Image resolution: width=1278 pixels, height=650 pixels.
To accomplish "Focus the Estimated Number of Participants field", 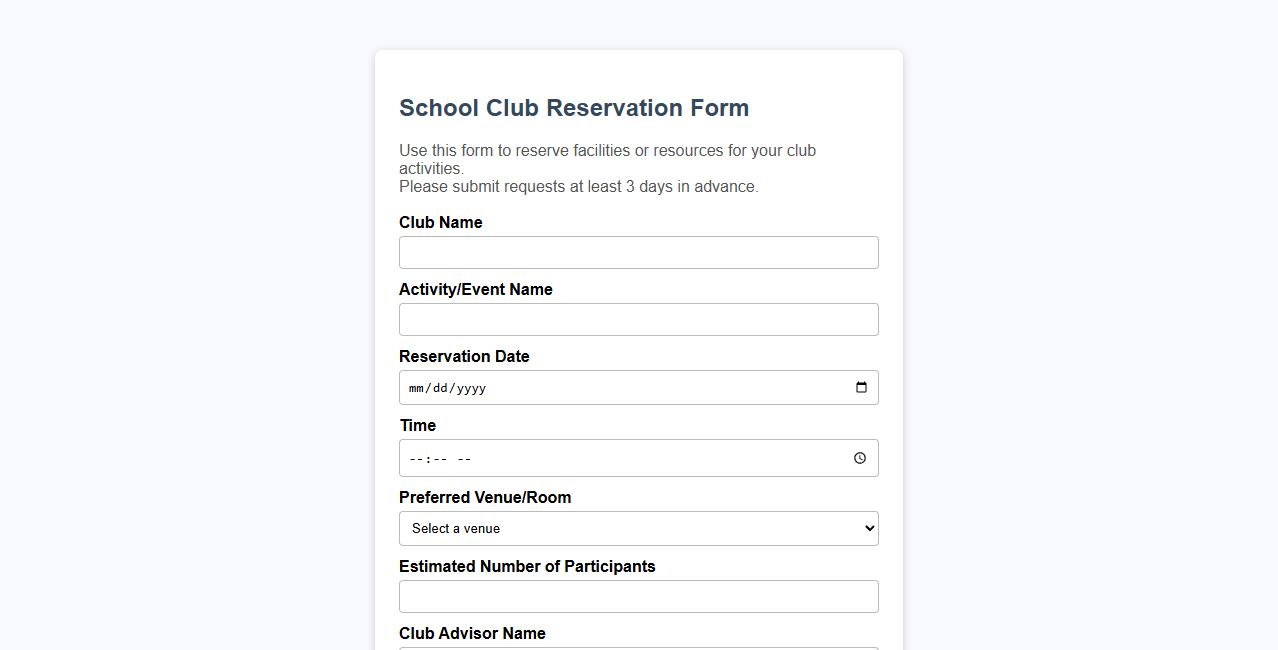I will pos(639,596).
